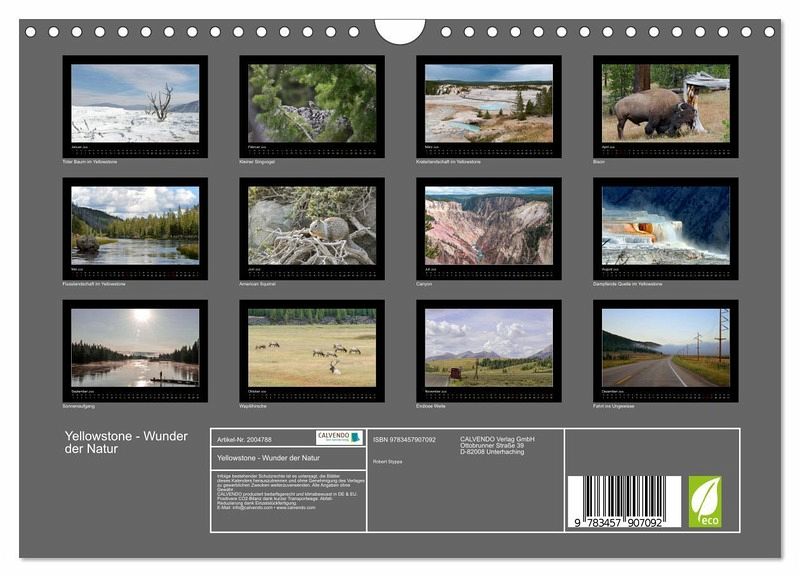Click the large Yellowstone - Wunder der Natur title

click(125, 442)
